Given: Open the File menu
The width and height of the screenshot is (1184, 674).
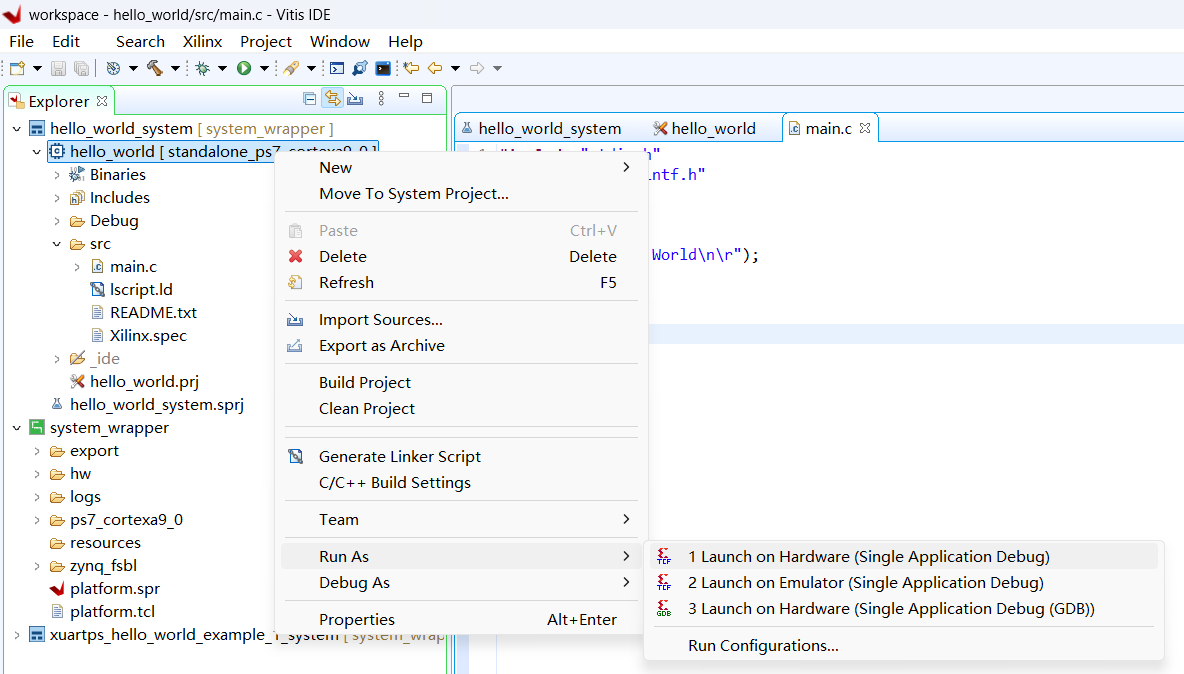Looking at the screenshot, I should pos(21,42).
